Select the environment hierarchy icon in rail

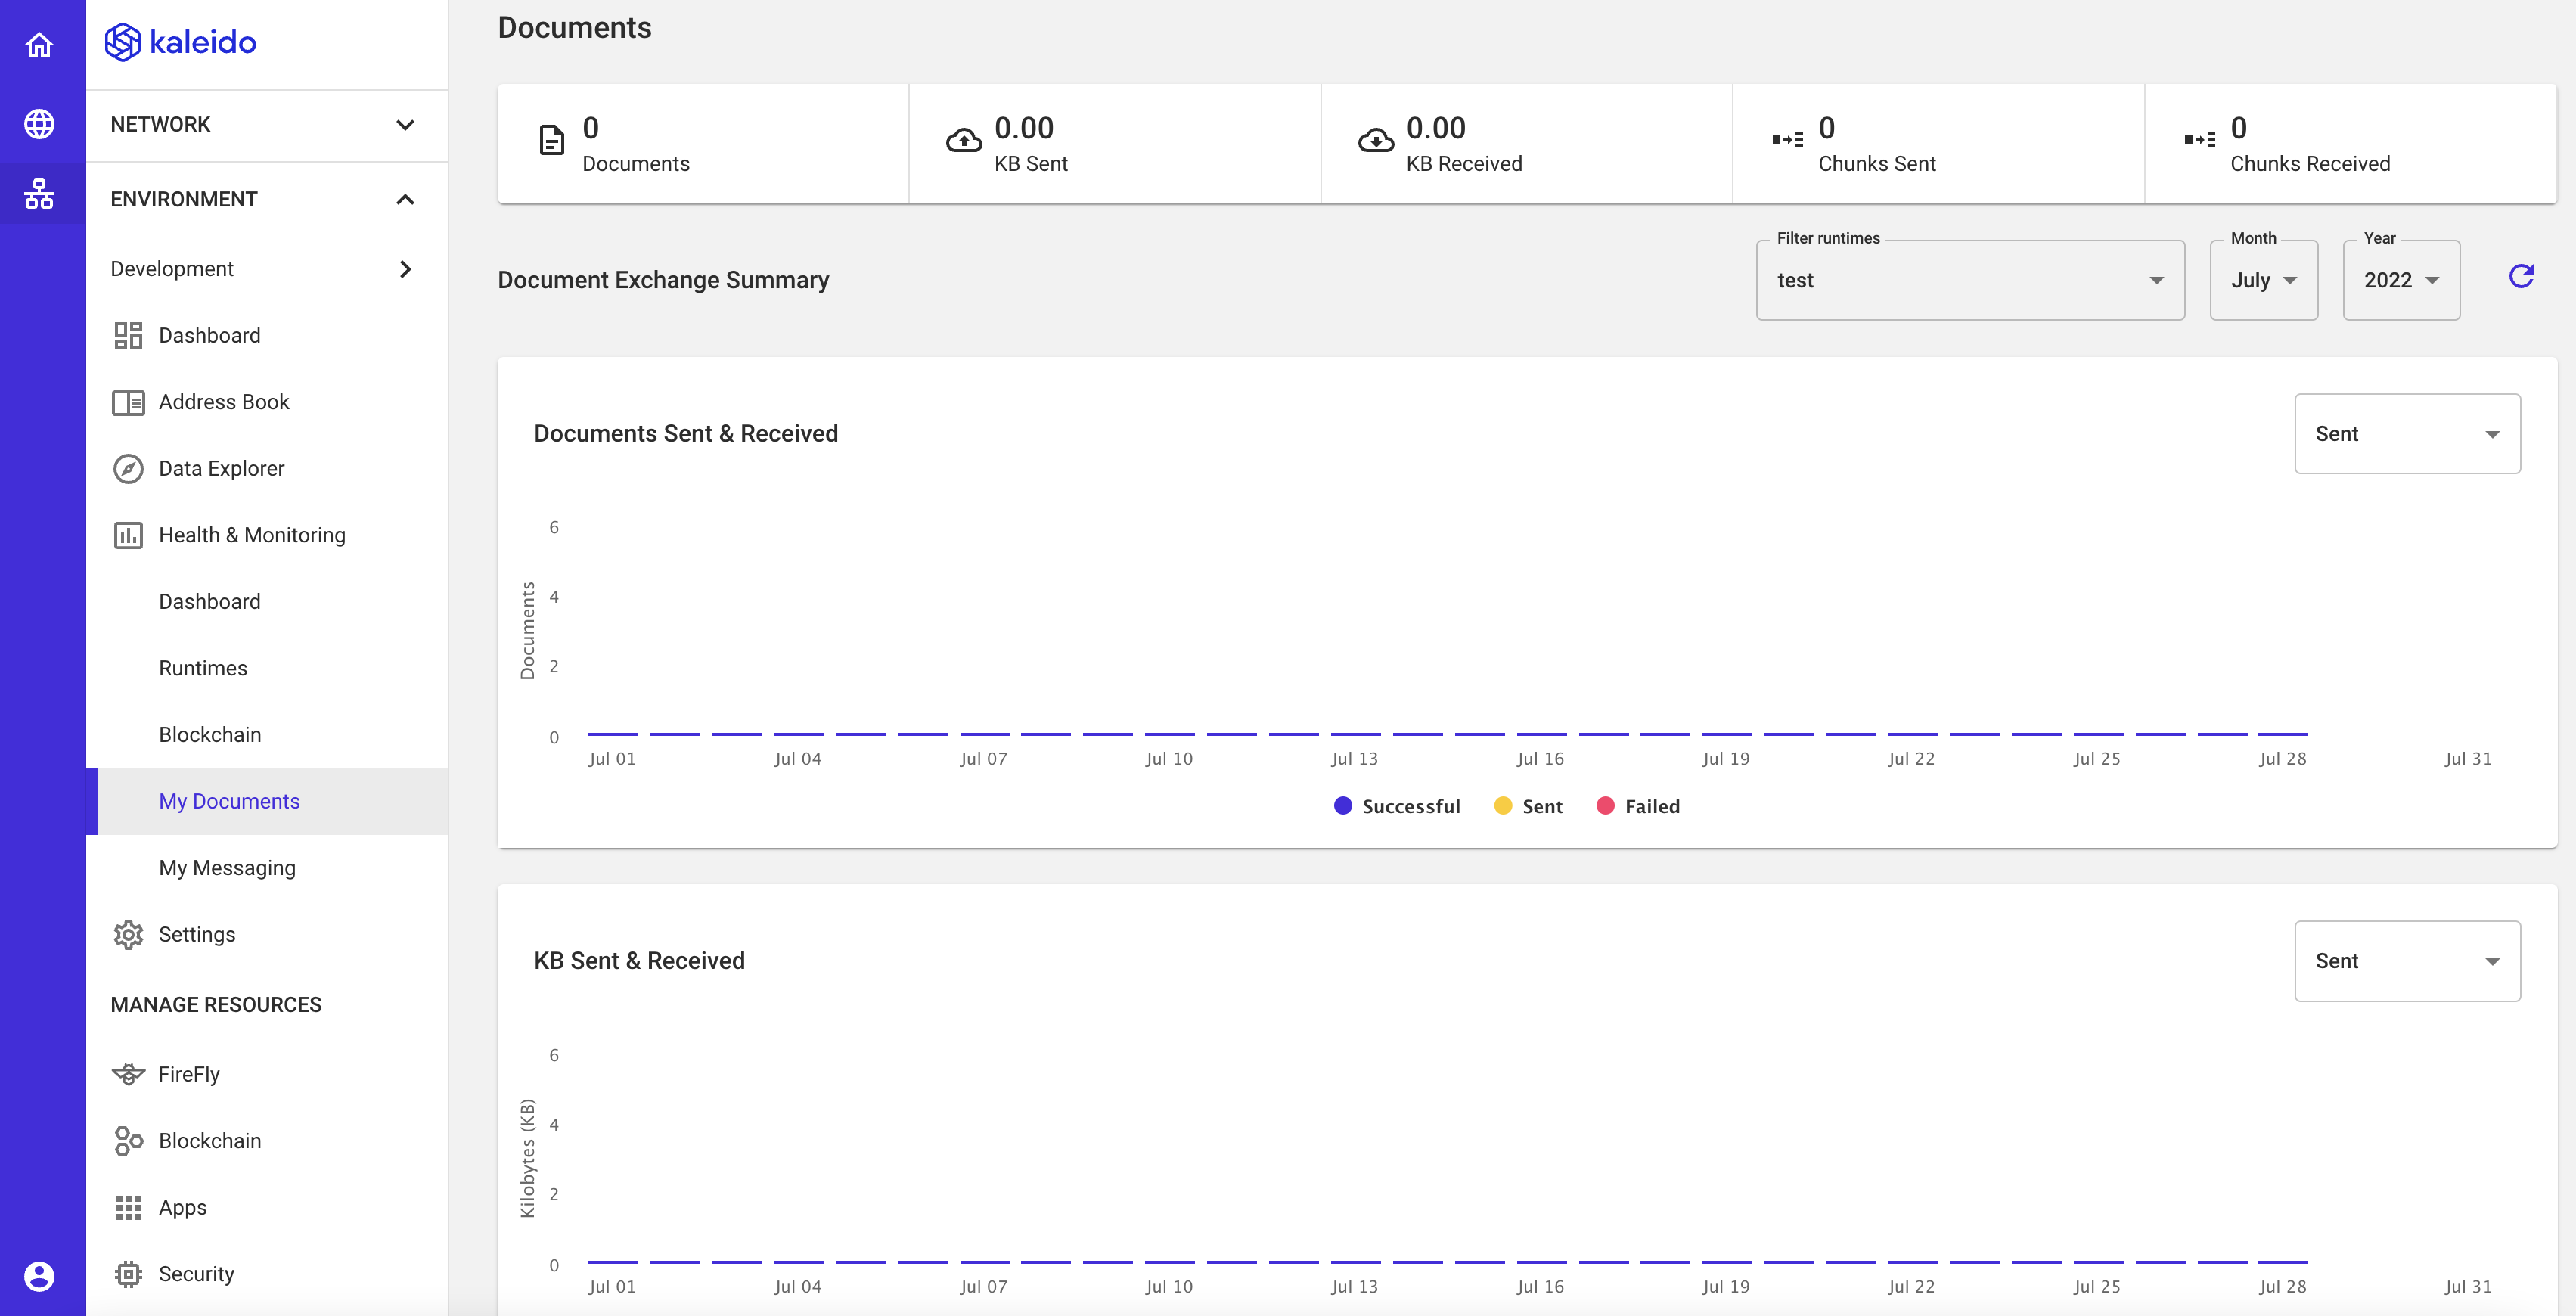39,194
